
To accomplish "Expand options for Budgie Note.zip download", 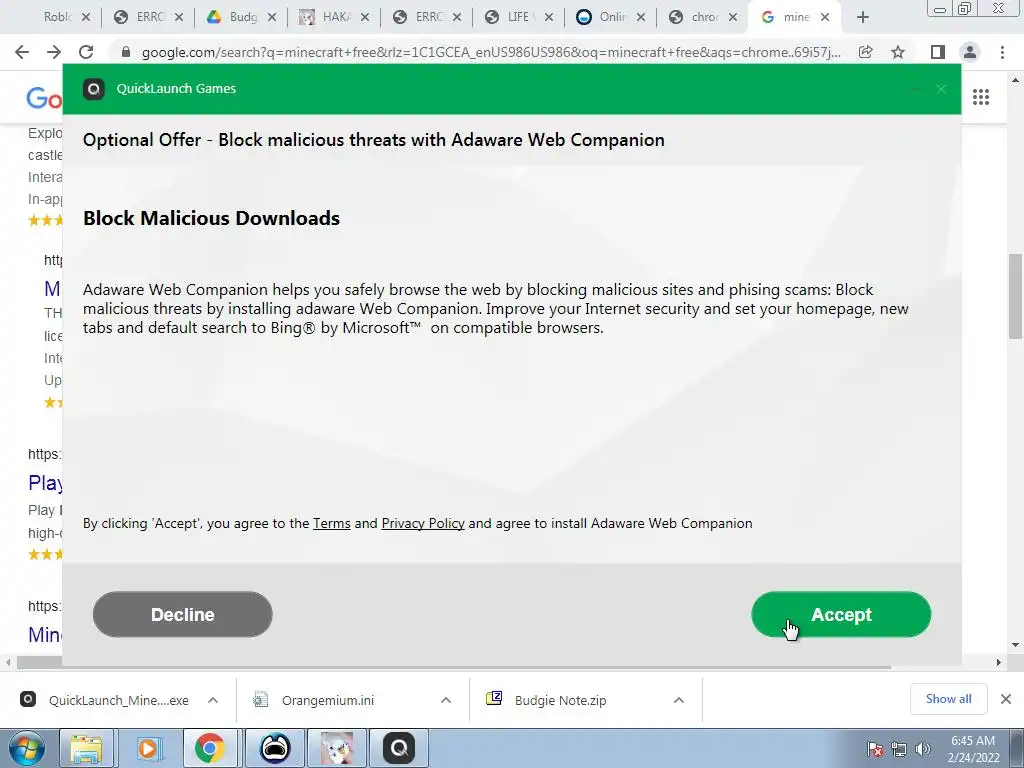I will click(679, 700).
